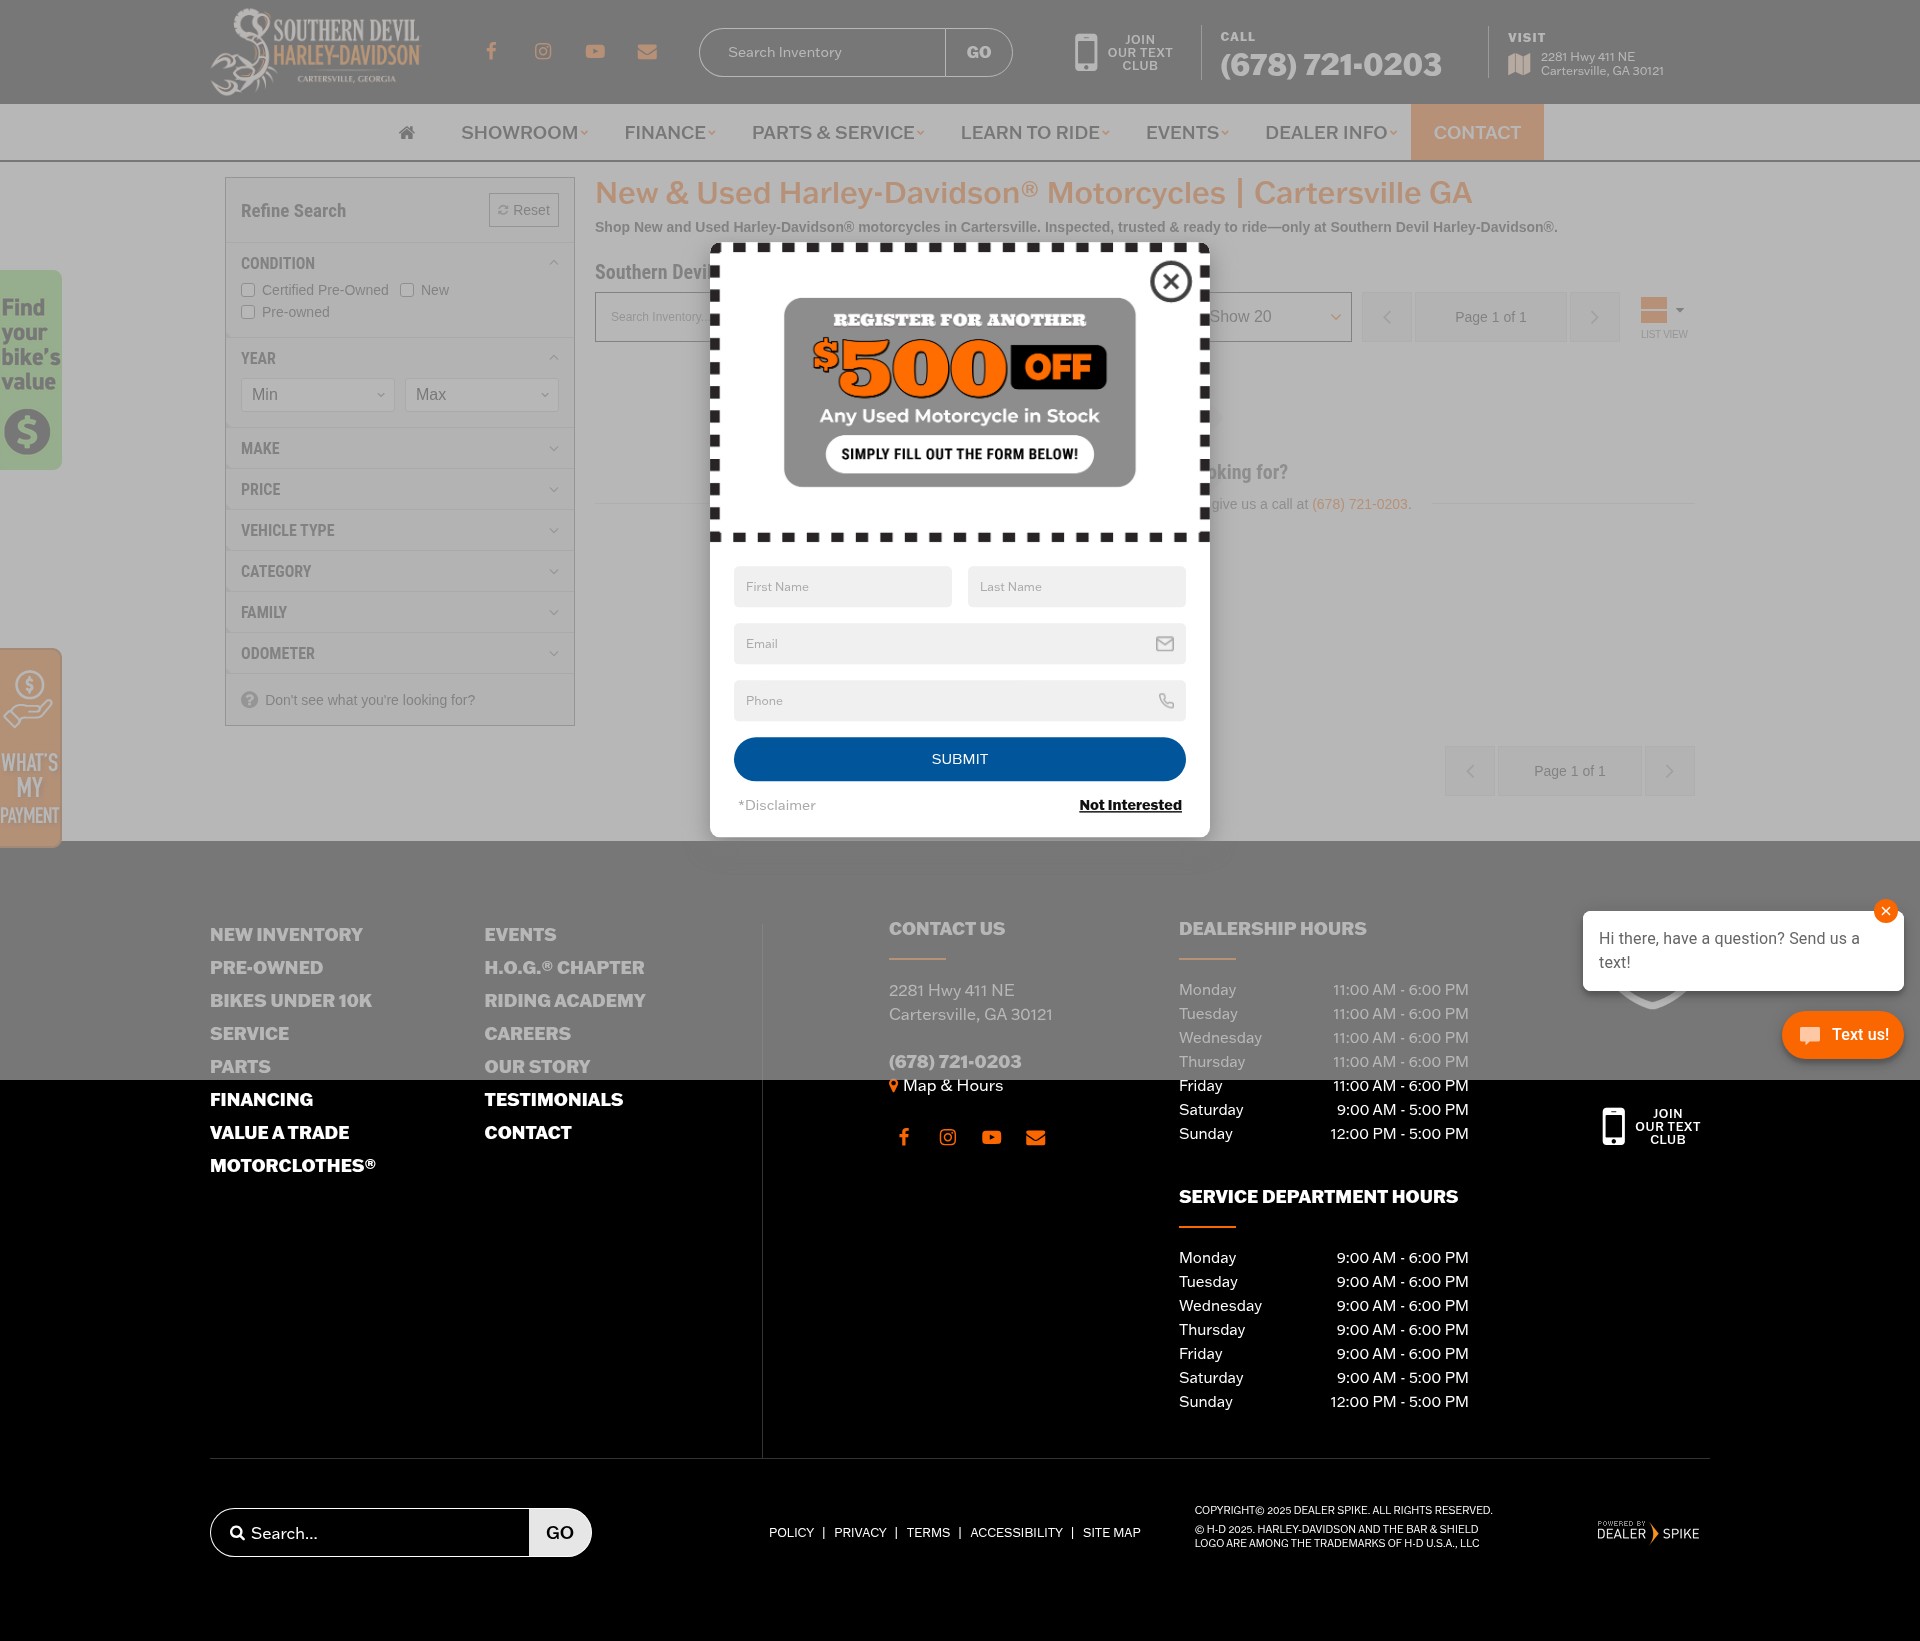Screen dimensions: 1920x1641
Task: Click next page arrow in bottom pagination
Action: coord(1669,771)
